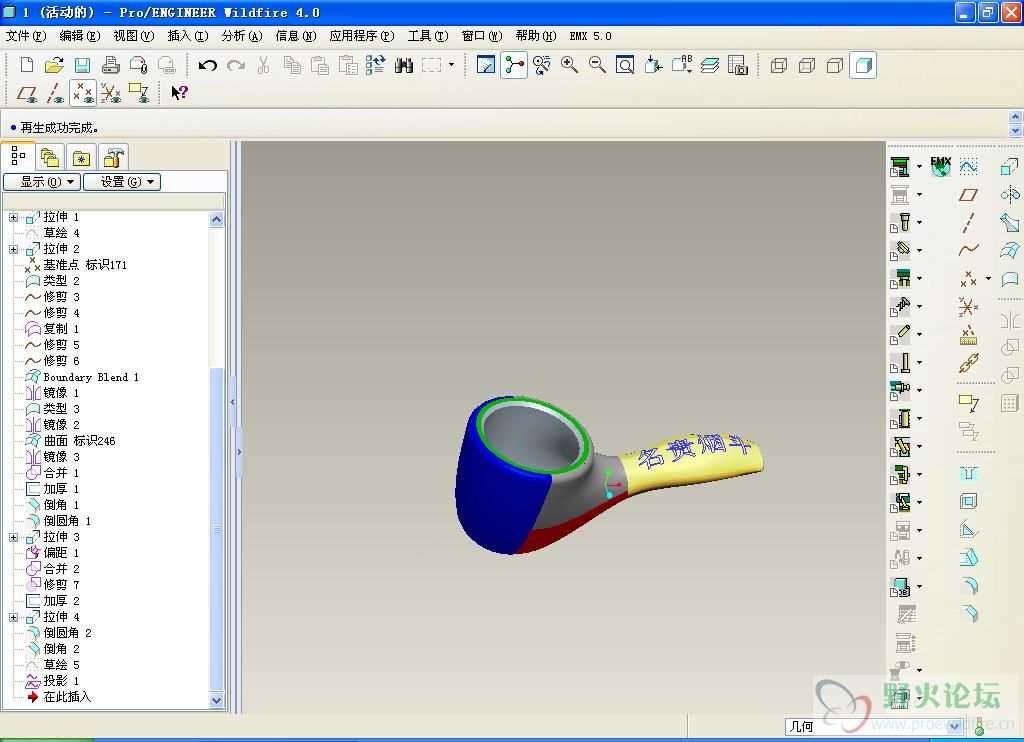Click the datum curve tool icon
This screenshot has height=742, width=1024.
968,250
